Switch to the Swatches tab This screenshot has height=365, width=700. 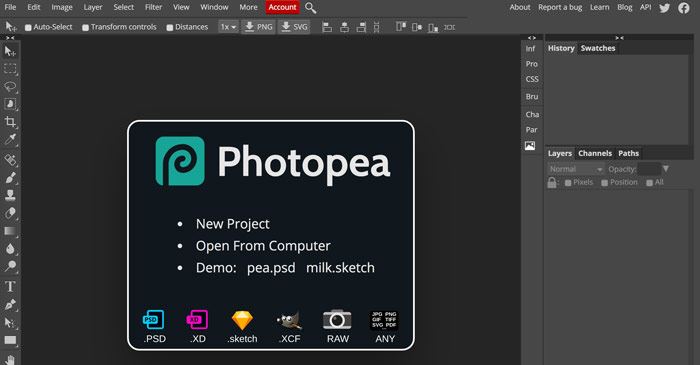click(x=598, y=48)
